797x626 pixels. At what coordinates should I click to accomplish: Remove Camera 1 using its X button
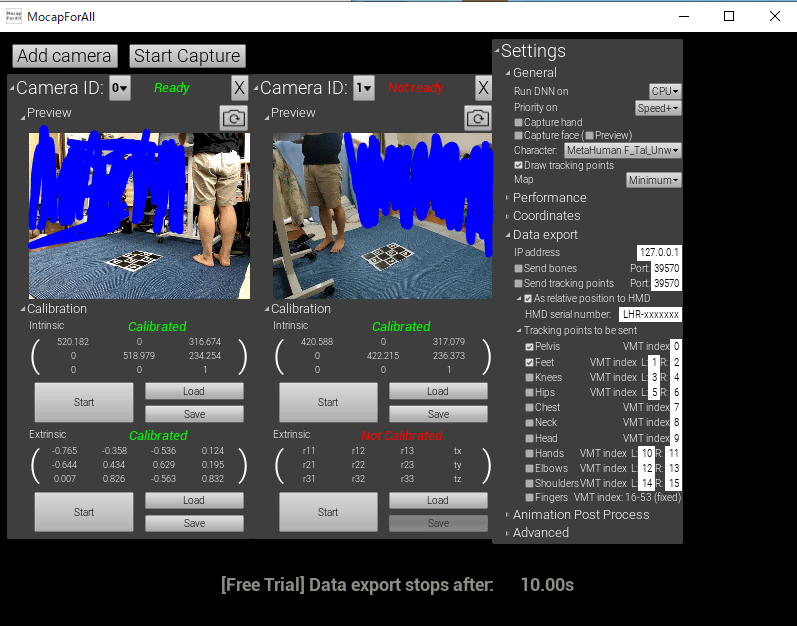[483, 88]
